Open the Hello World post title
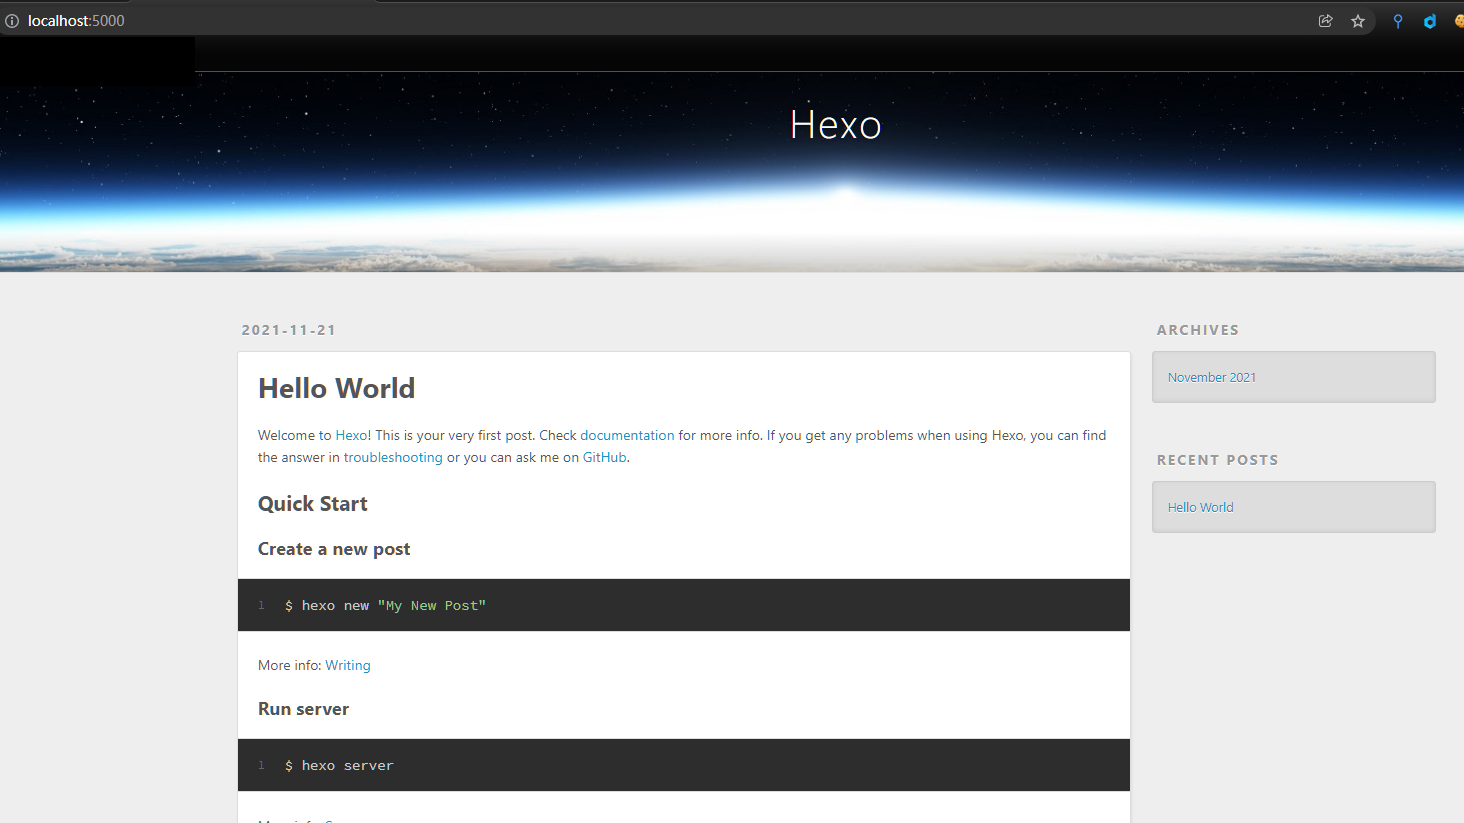This screenshot has width=1464, height=823. pyautogui.click(x=336, y=388)
